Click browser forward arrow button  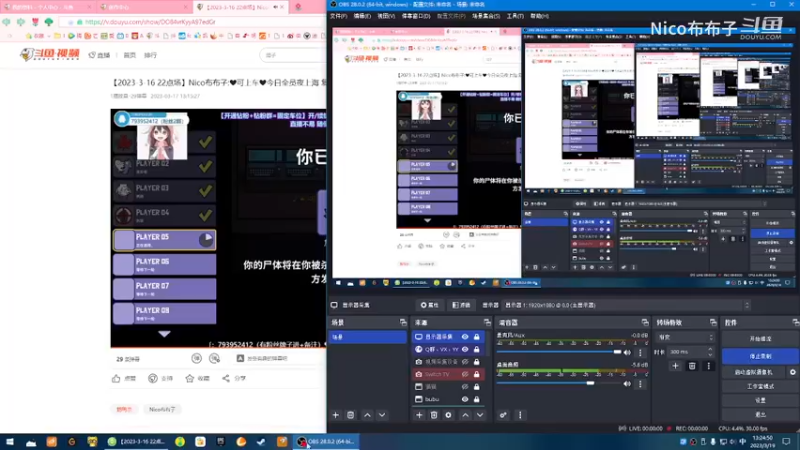20,22
